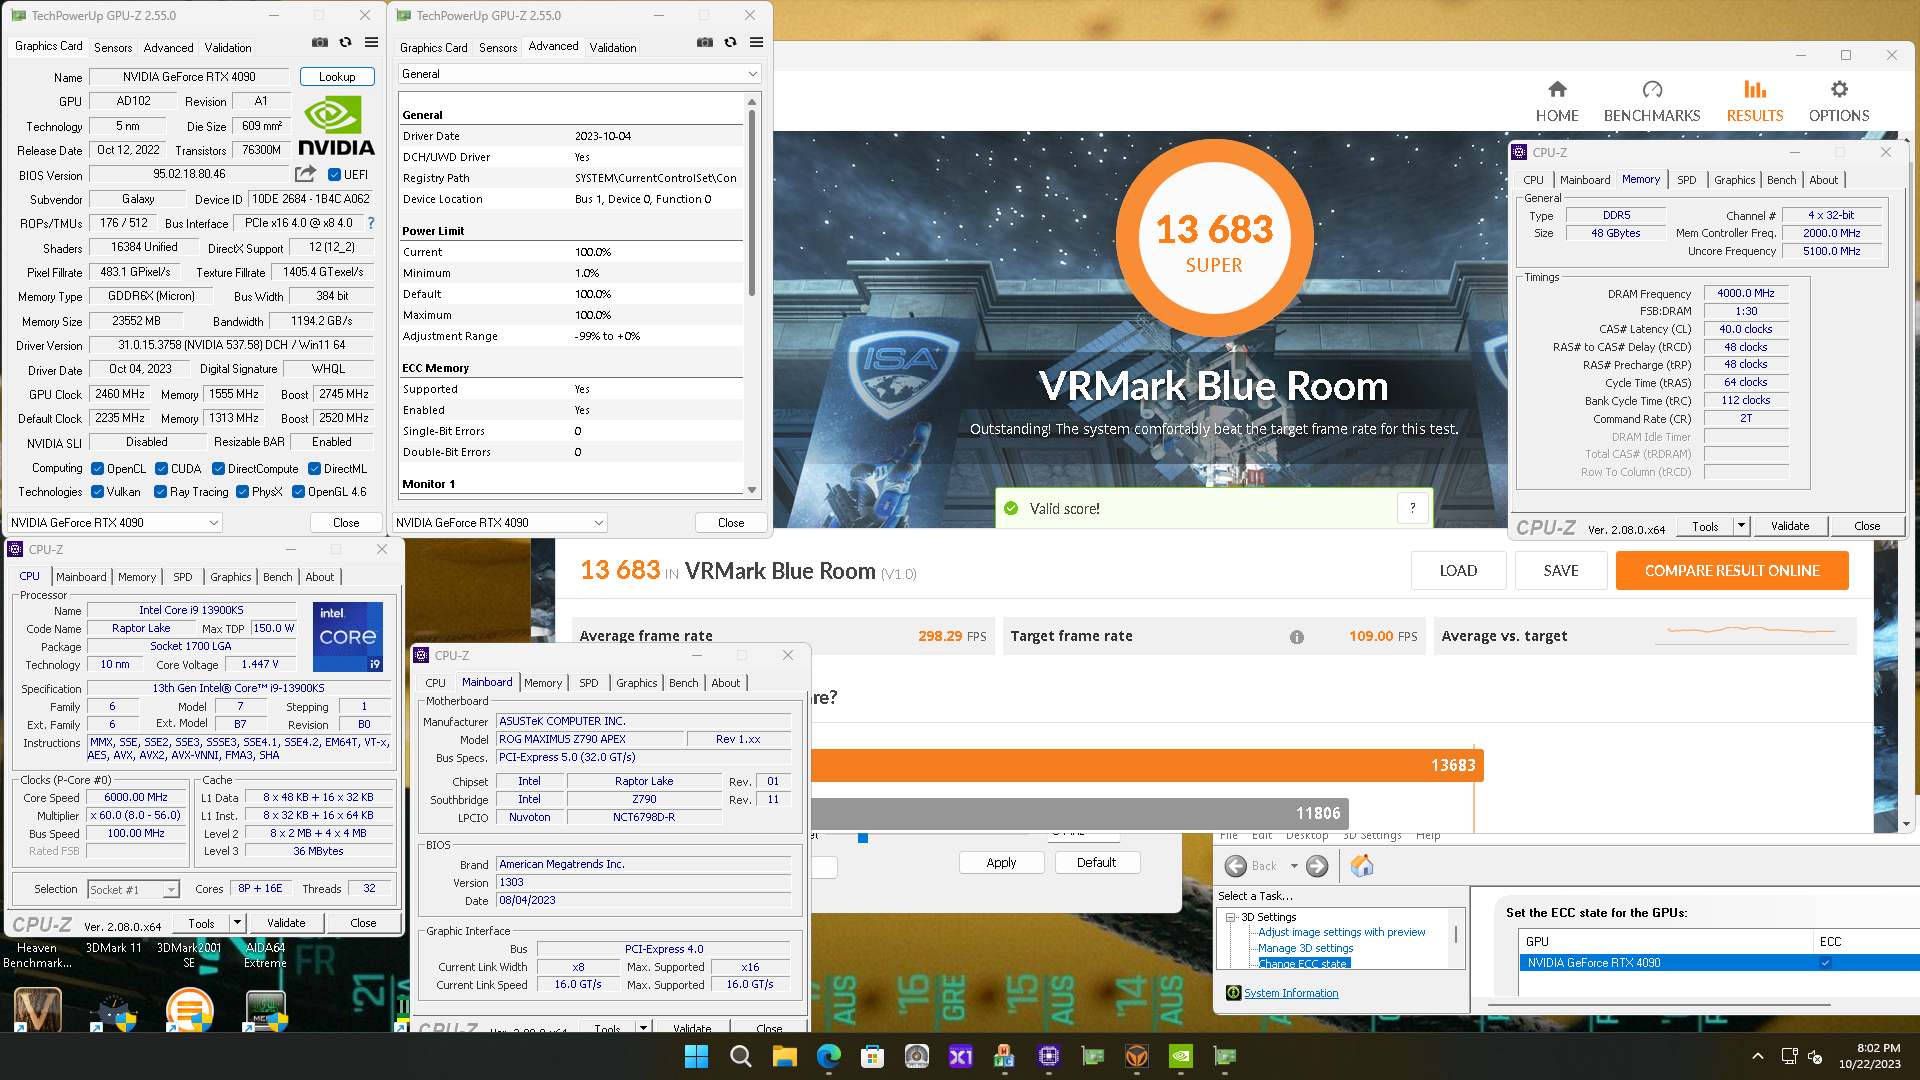Open the hamburger menu in left GPU-Z window

[372, 42]
